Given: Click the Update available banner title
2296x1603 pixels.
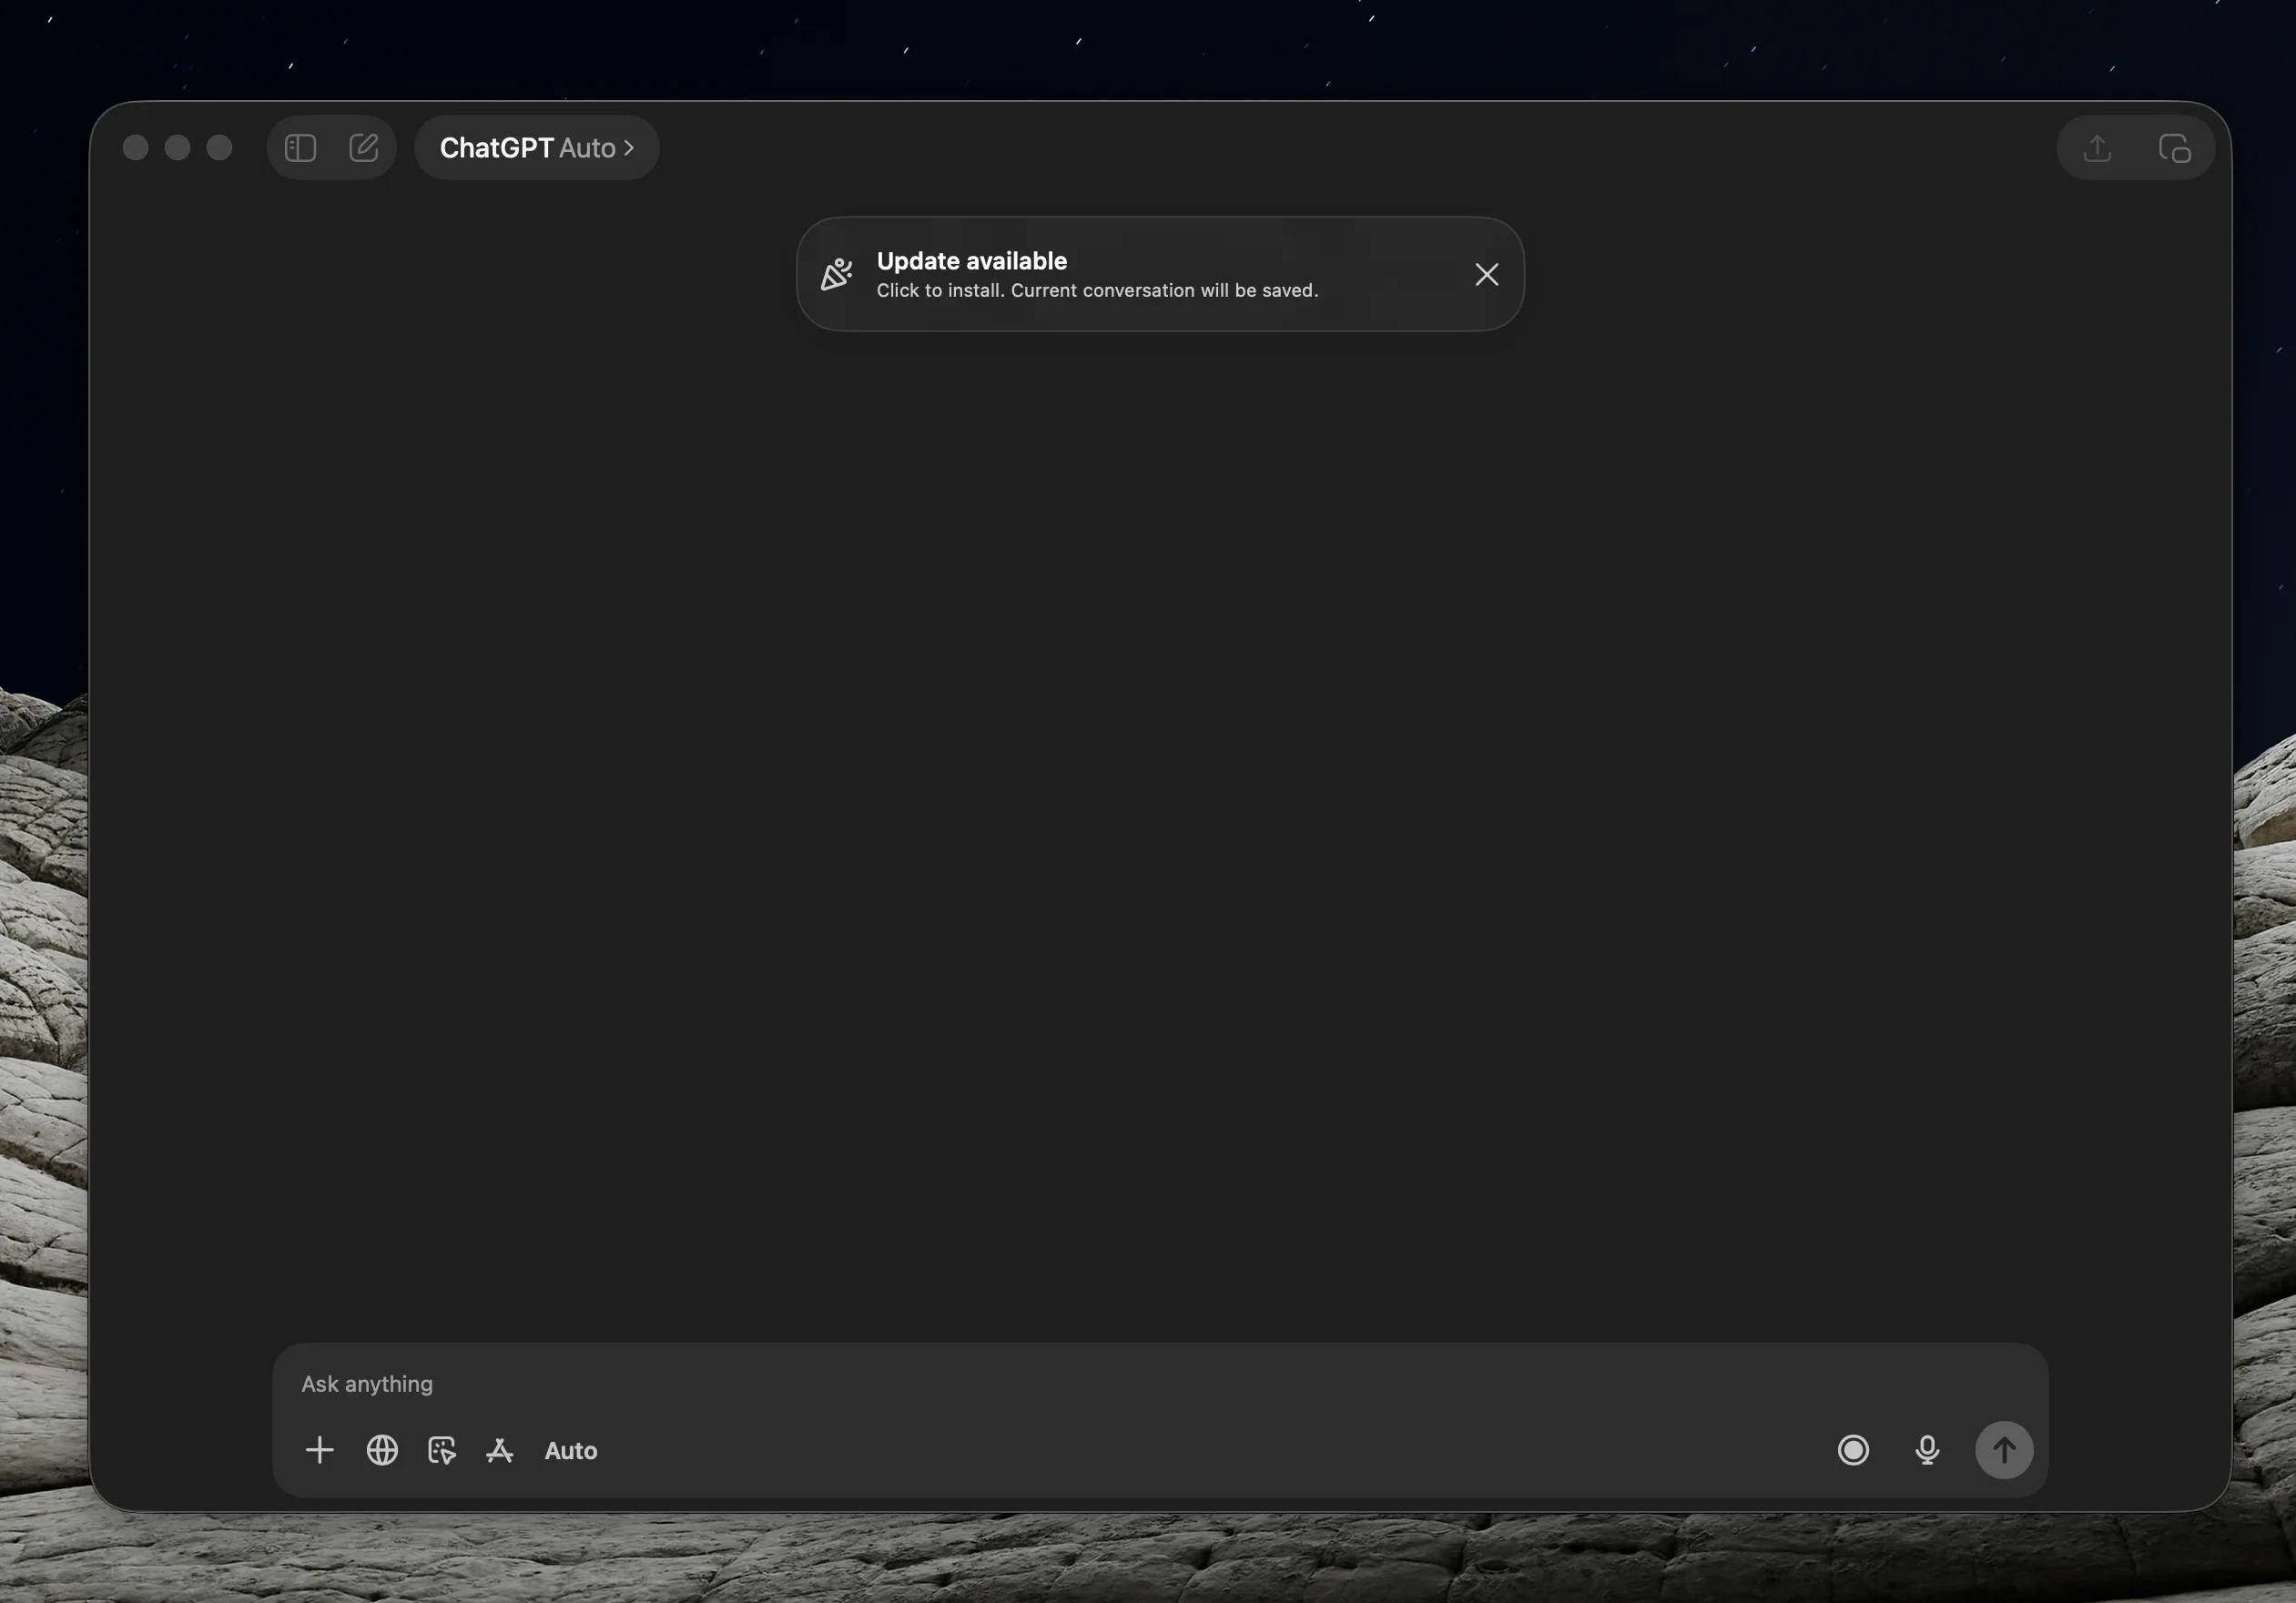Looking at the screenshot, I should pos(971,261).
